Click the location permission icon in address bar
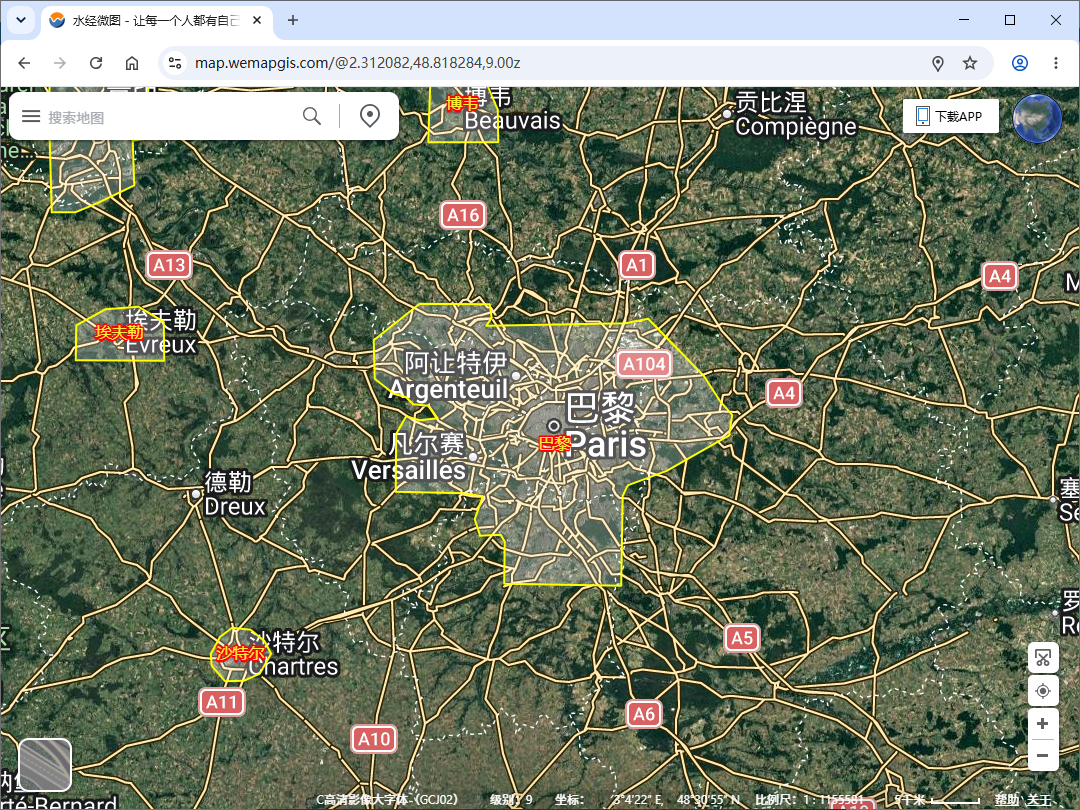The image size is (1080, 810). [937, 63]
